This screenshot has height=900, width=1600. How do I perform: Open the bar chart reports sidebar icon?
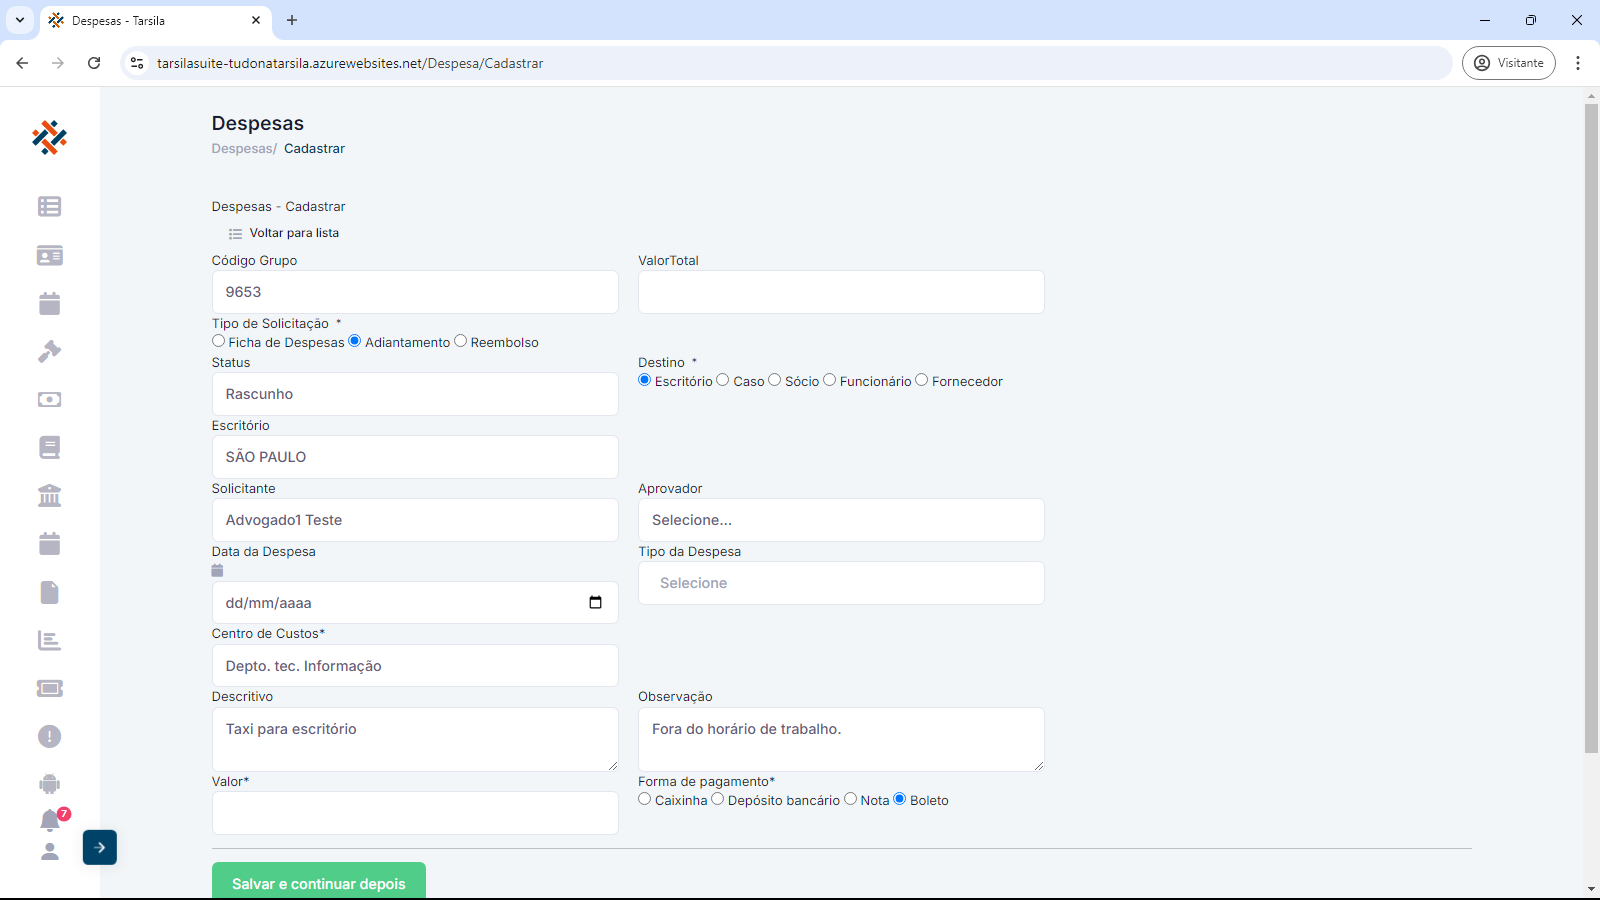pyautogui.click(x=49, y=641)
